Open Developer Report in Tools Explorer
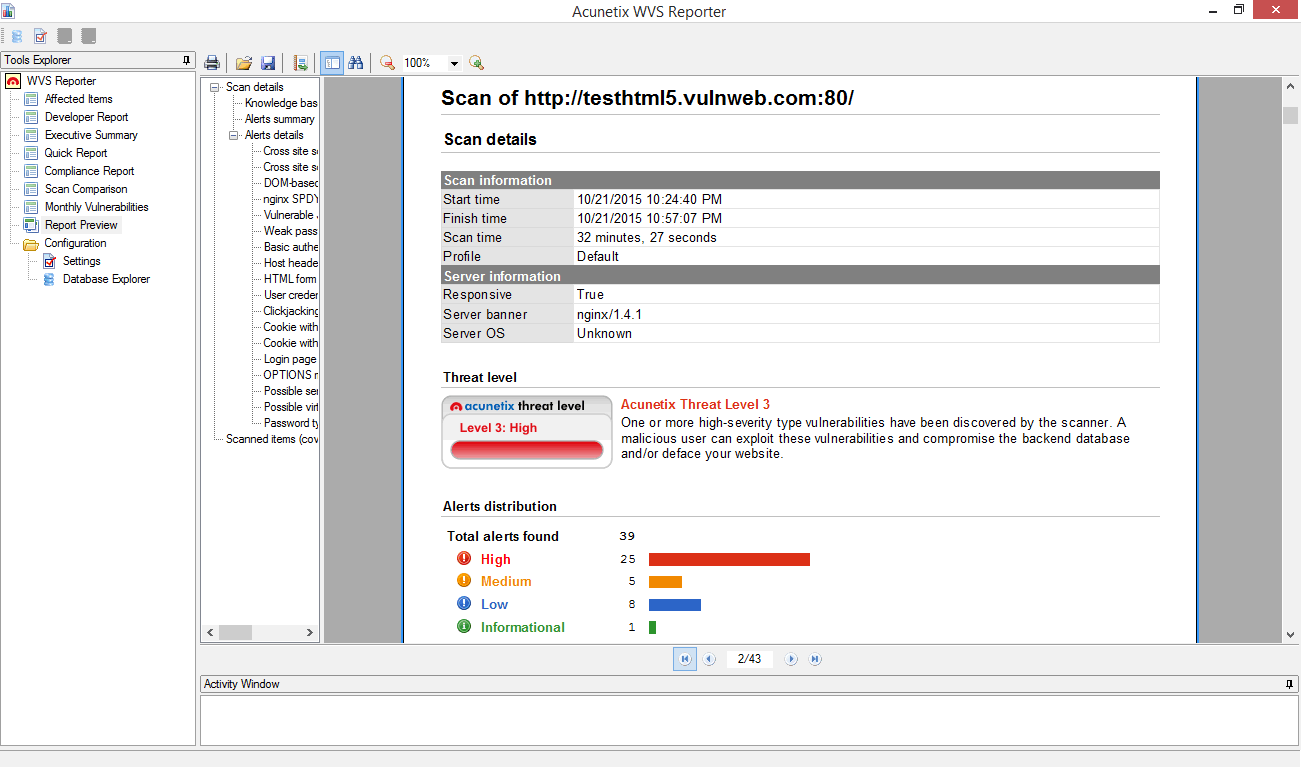This screenshot has width=1301, height=768. [86, 117]
